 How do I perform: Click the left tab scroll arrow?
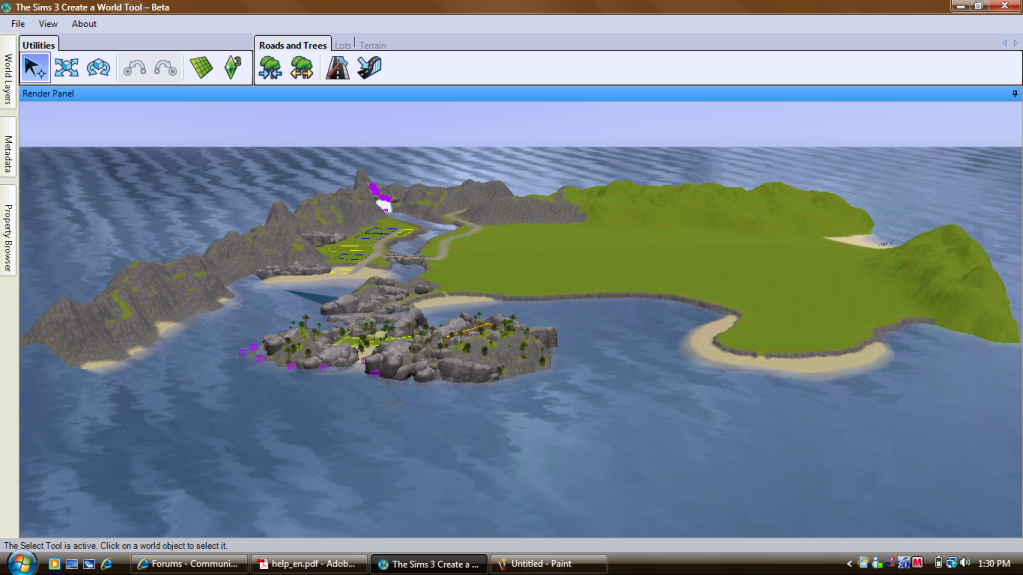pyautogui.click(x=1005, y=44)
